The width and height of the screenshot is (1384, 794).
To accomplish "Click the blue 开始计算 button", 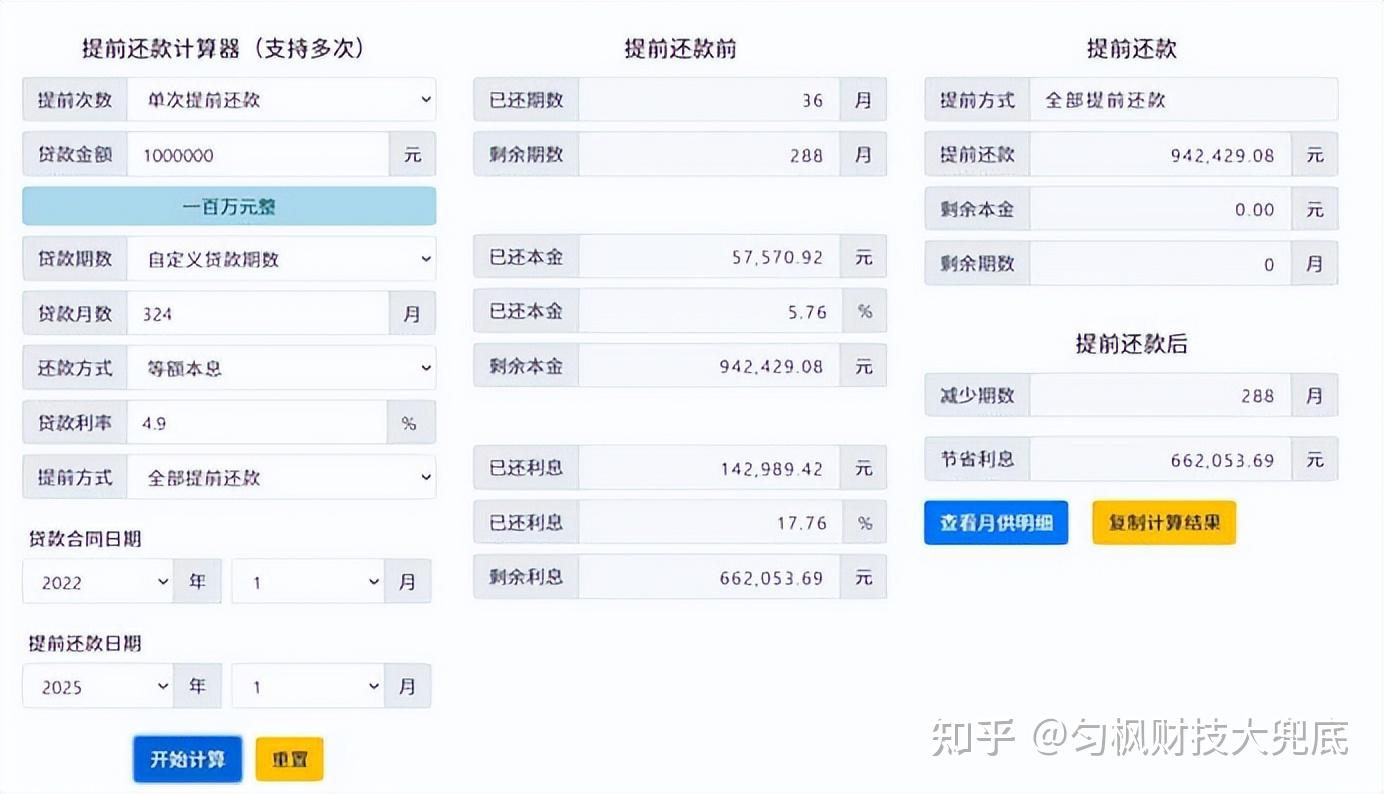I will 188,759.
